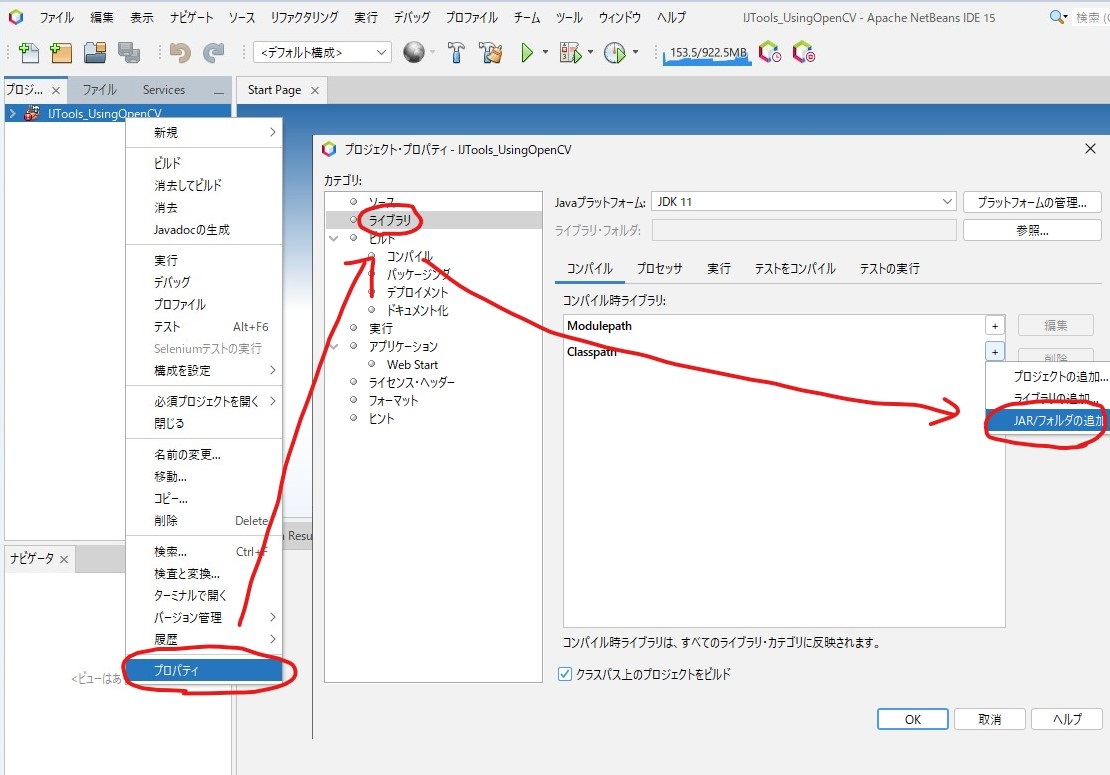Switch to the テストをコンパイル tab
Viewport: 1110px width, 775px height.
coord(794,268)
